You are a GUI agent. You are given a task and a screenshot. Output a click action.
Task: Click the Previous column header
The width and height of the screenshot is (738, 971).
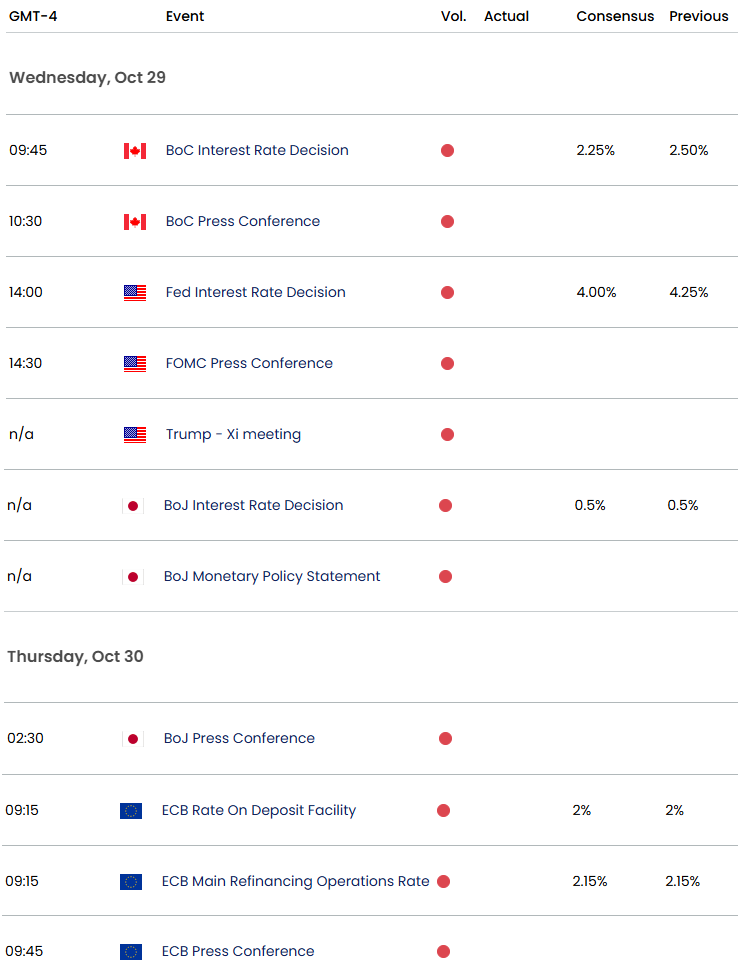tap(698, 17)
